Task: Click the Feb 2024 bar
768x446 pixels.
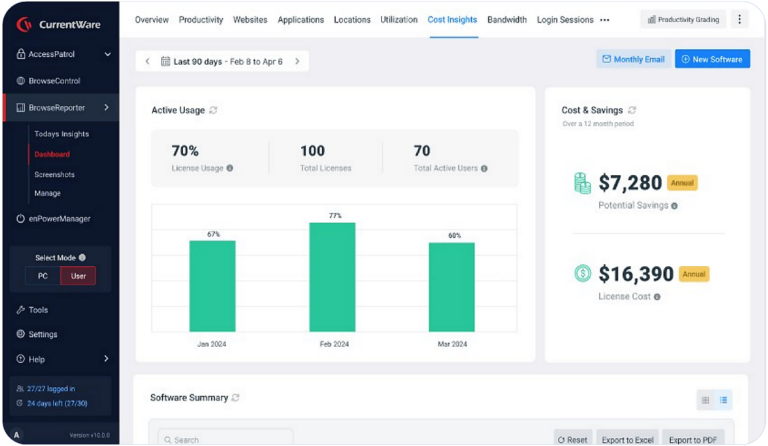Action: click(333, 277)
